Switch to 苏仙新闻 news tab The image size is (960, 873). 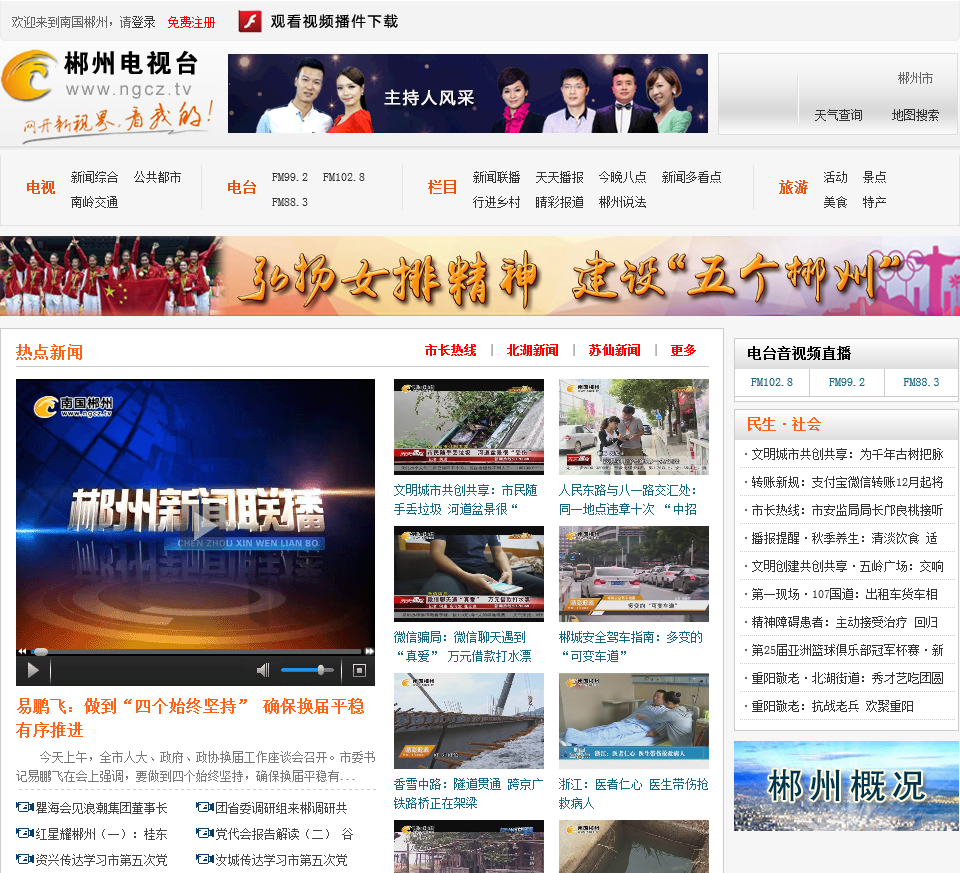point(615,350)
